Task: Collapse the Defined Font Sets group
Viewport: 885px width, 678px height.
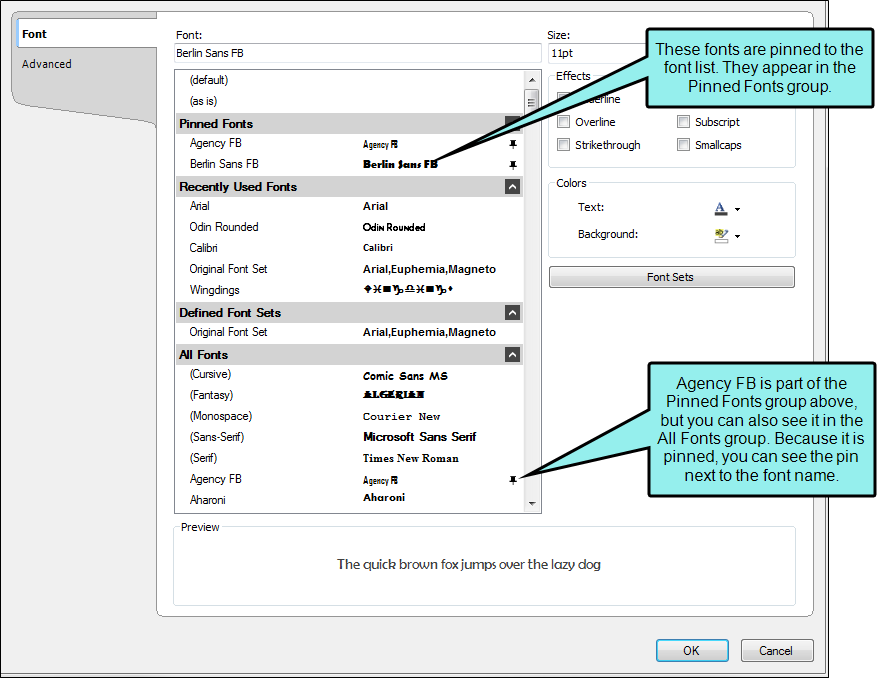Action: point(512,313)
